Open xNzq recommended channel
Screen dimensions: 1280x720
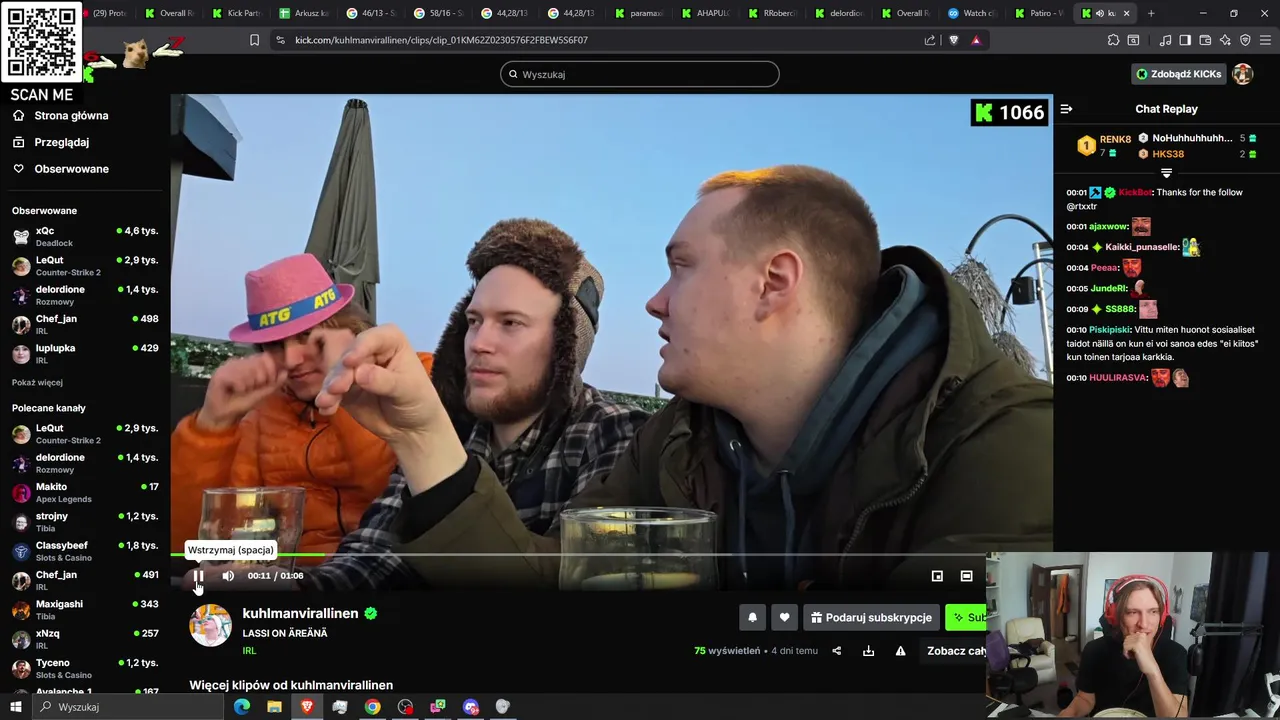[84, 638]
